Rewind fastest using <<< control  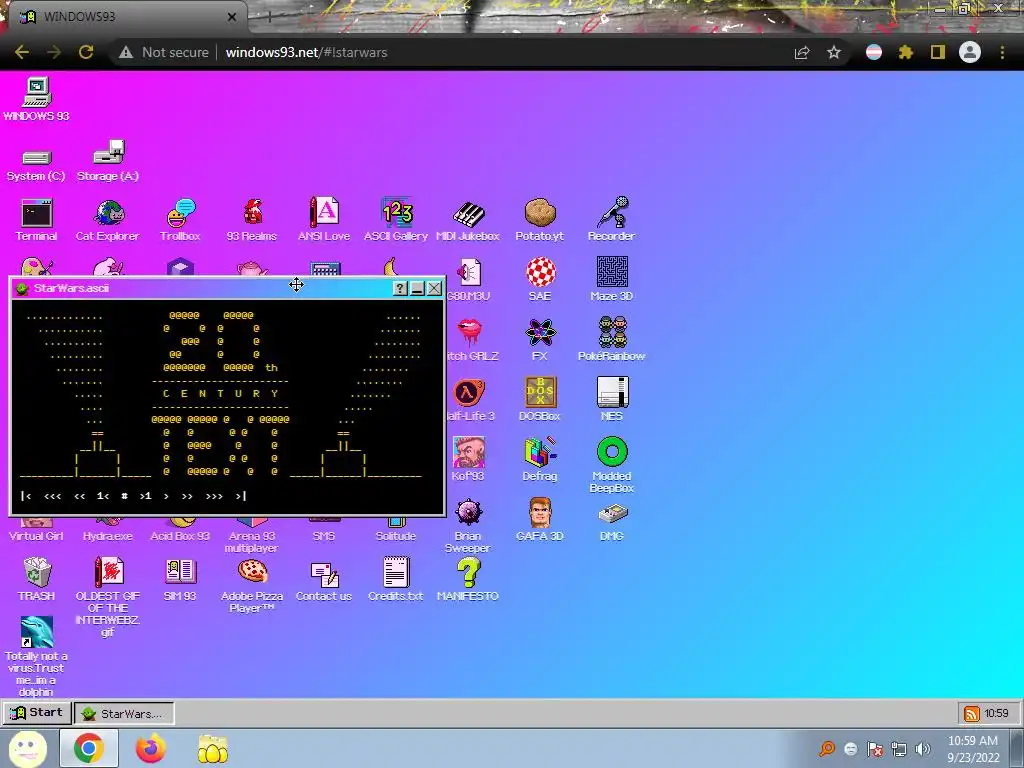coord(52,496)
